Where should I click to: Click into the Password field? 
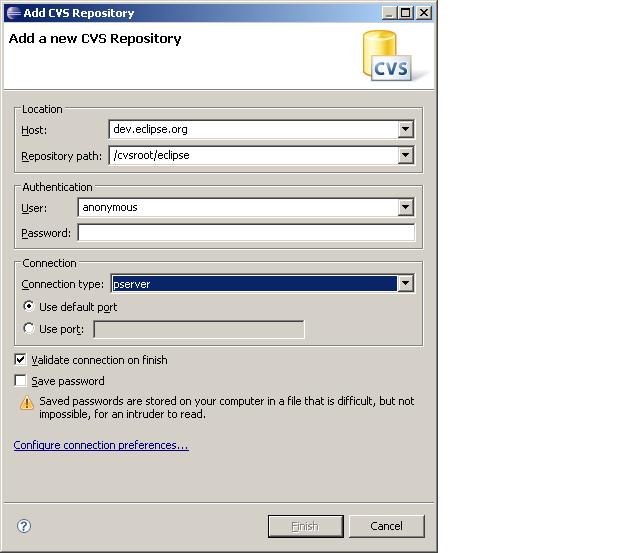coord(246,233)
